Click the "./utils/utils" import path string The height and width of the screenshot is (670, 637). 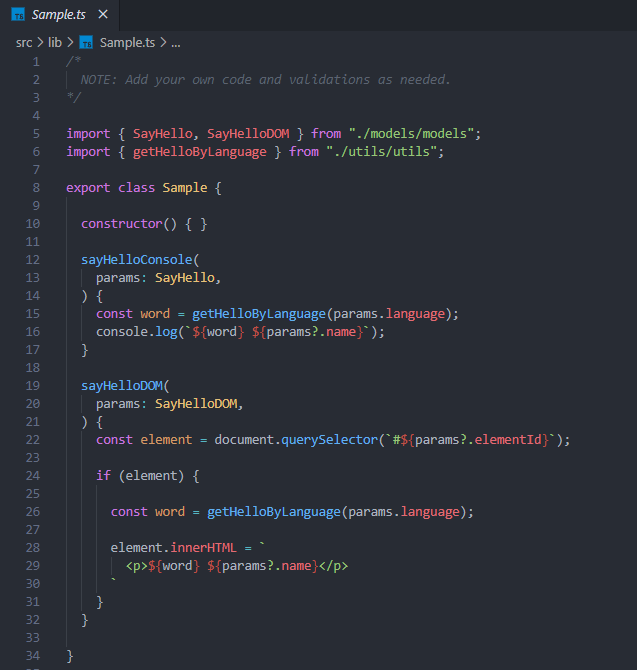click(382, 152)
